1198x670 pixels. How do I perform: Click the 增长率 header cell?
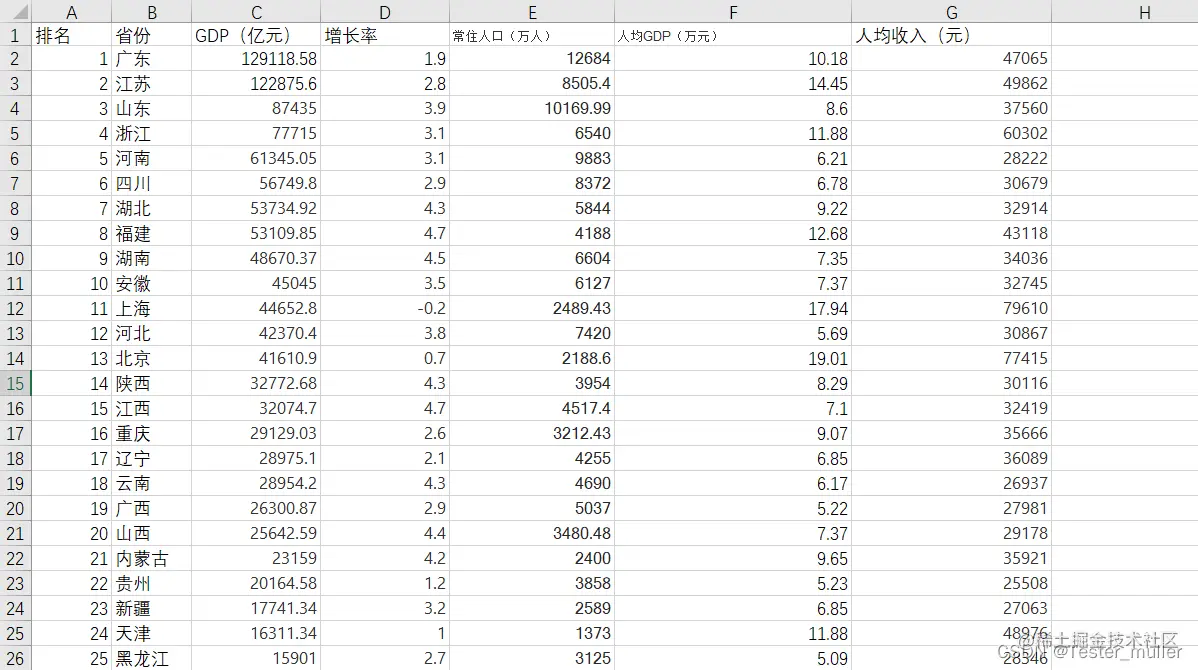click(x=385, y=35)
